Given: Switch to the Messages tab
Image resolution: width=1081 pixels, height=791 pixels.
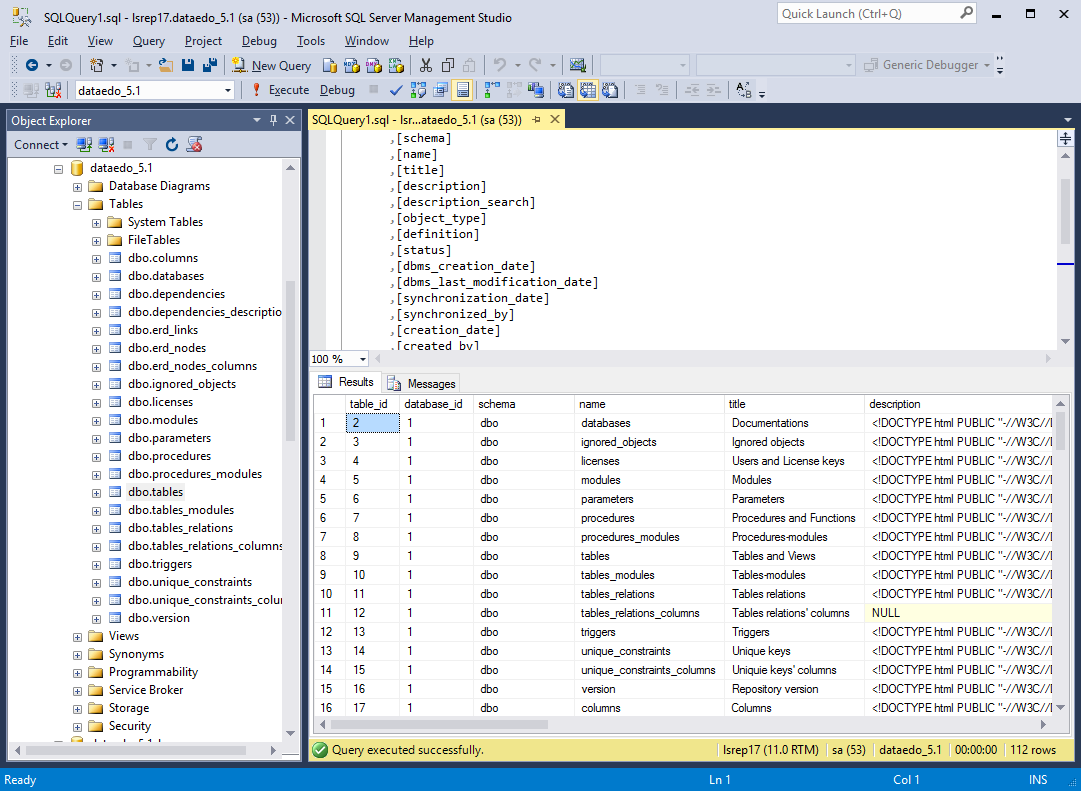Looking at the screenshot, I should pyautogui.click(x=421, y=383).
